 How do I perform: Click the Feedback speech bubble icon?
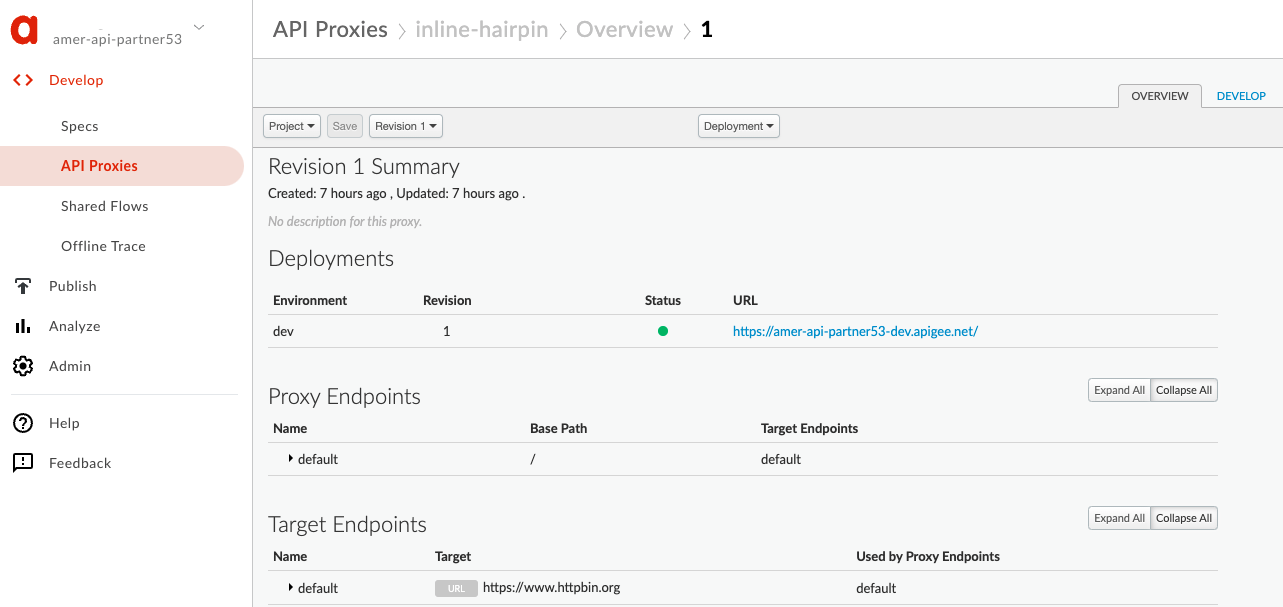(23, 463)
